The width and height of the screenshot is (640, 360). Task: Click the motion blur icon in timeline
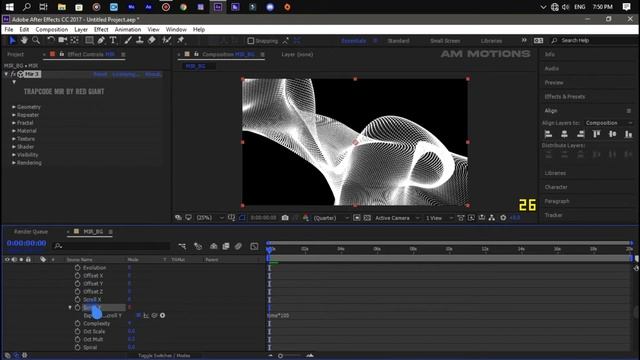pyautogui.click(x=238, y=246)
